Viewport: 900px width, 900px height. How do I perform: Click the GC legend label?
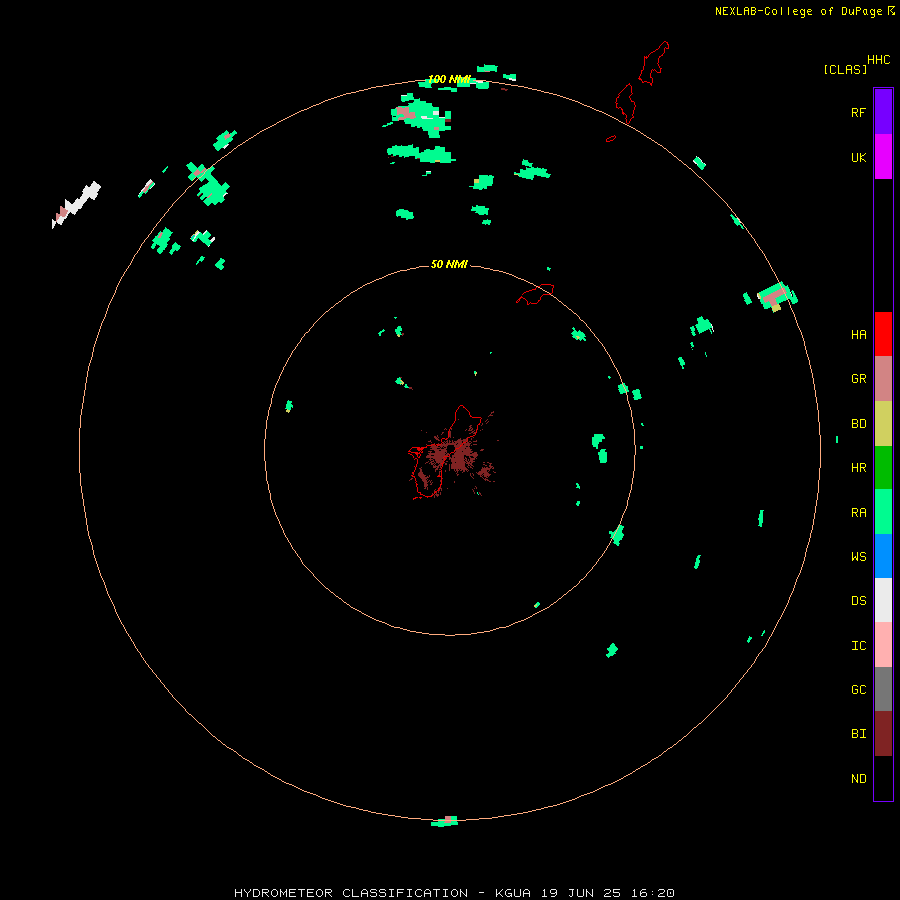(x=858, y=689)
